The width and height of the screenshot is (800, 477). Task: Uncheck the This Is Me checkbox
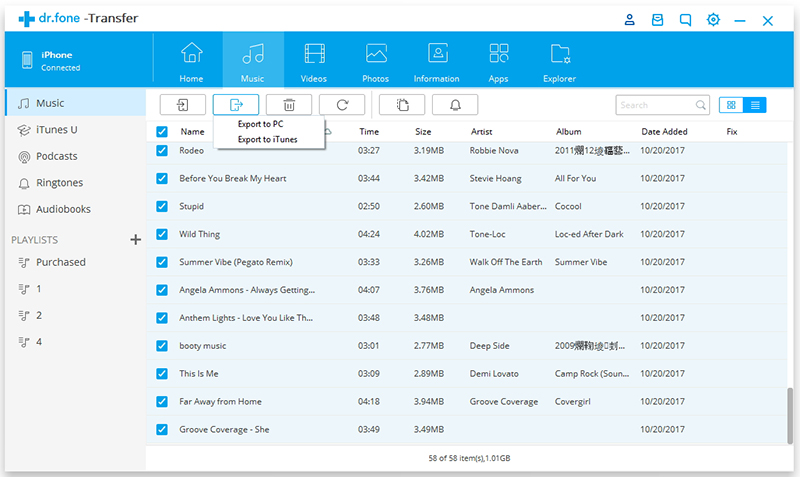(x=162, y=373)
